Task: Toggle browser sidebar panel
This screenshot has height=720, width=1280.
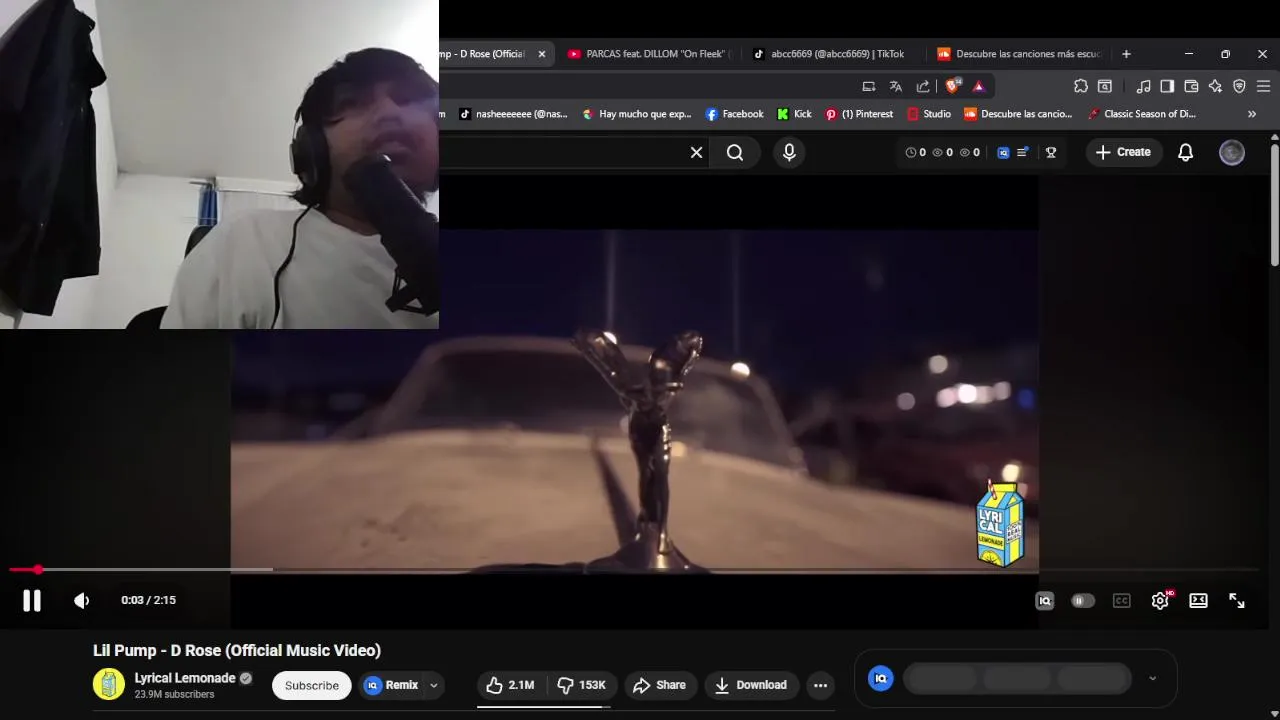Action: (1167, 86)
